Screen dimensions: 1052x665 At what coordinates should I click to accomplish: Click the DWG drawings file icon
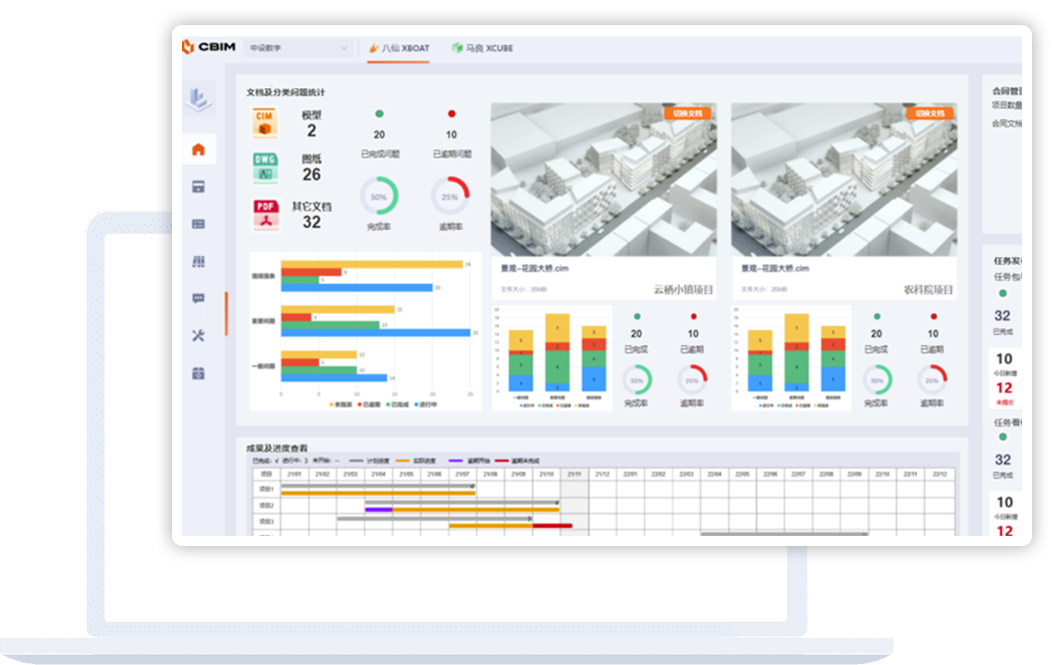[x=264, y=166]
